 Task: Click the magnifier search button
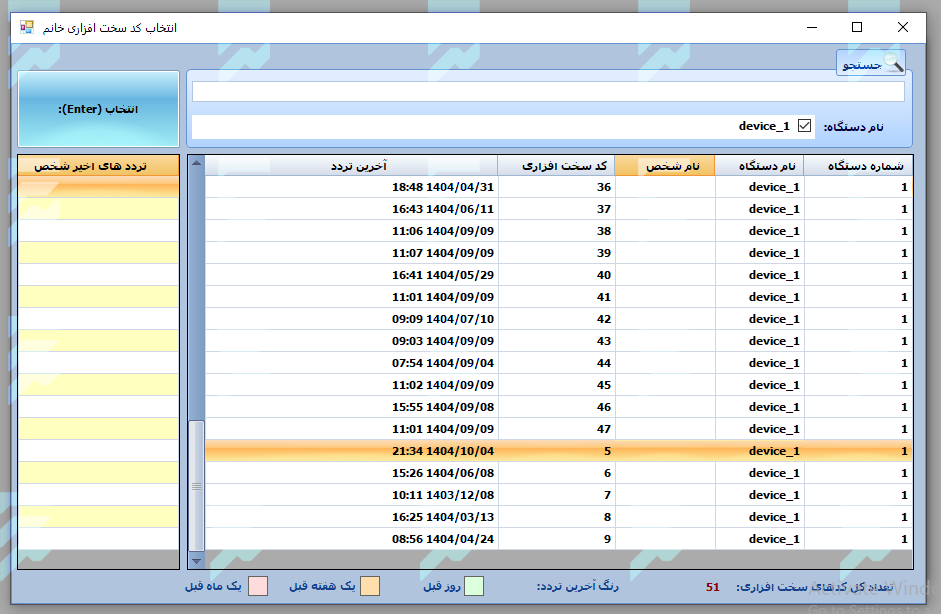(x=871, y=64)
